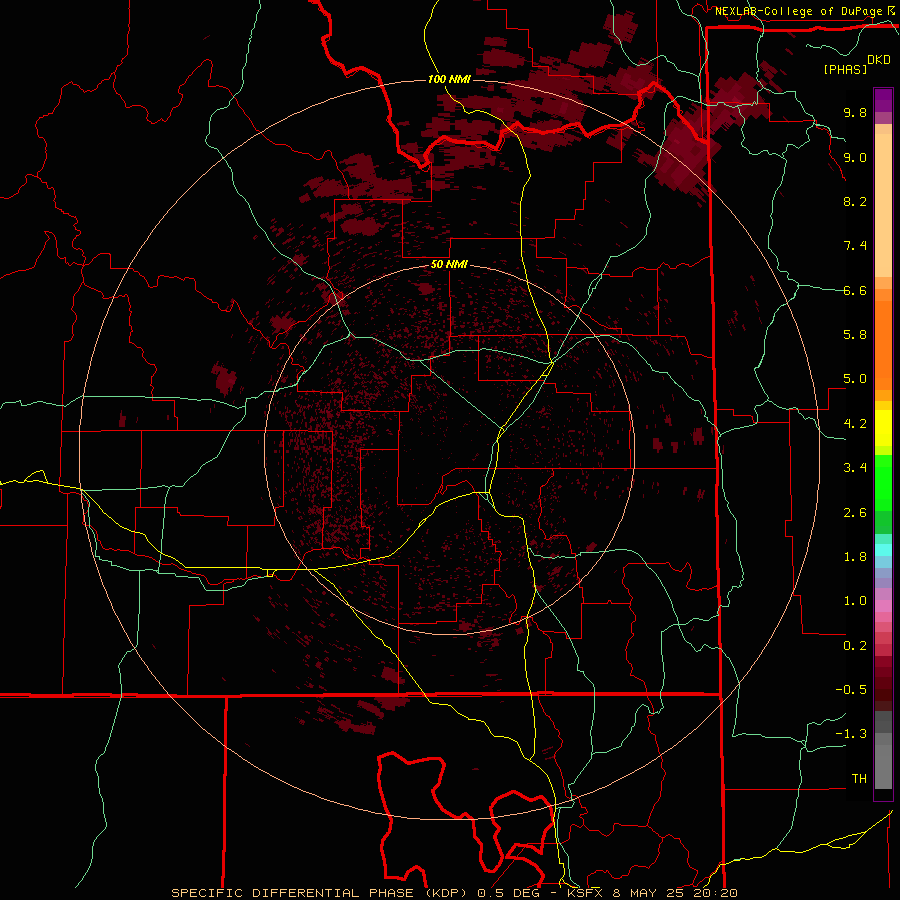This screenshot has height=900, width=900.
Task: Click the 0.2 scale value
Action: point(855,646)
